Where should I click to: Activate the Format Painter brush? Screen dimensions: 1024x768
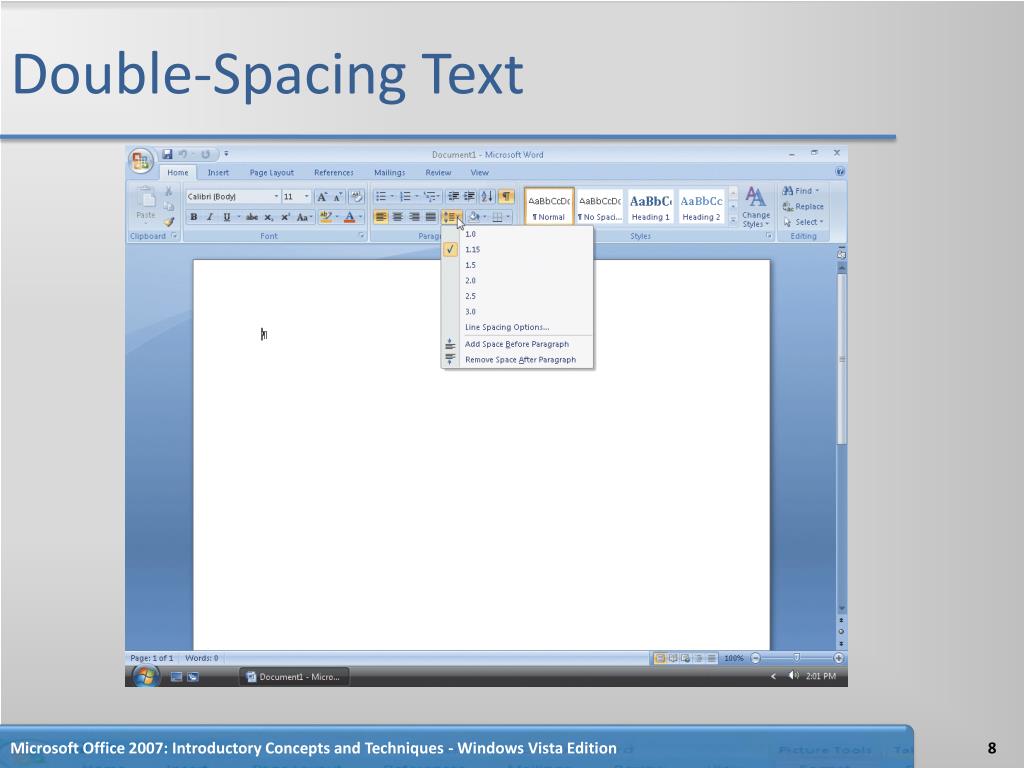pyautogui.click(x=169, y=222)
